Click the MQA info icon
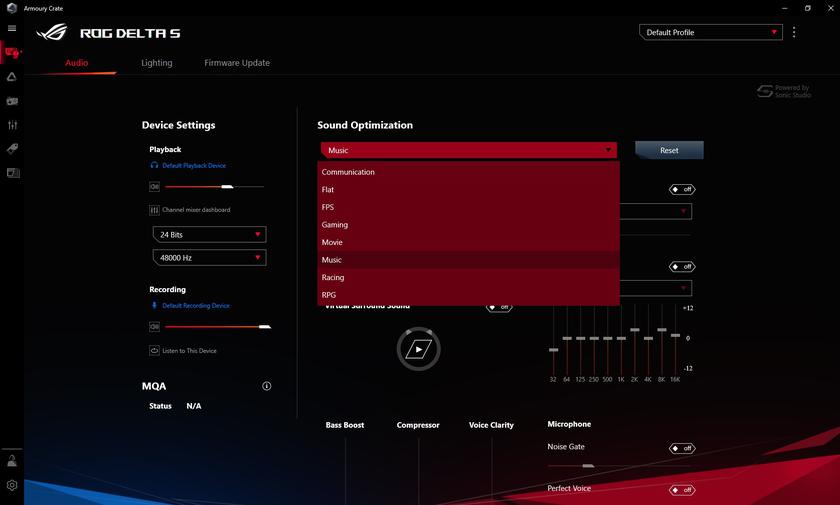This screenshot has height=505, width=840. click(267, 386)
